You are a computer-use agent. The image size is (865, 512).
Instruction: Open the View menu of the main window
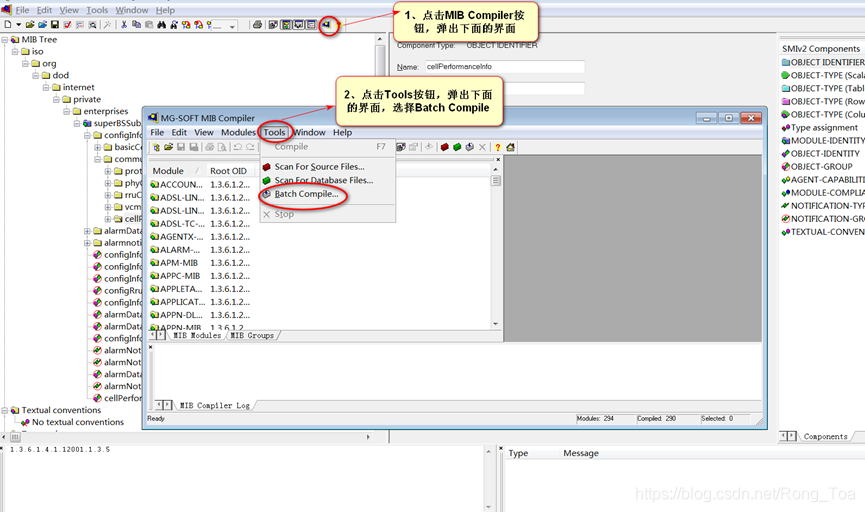(69, 10)
